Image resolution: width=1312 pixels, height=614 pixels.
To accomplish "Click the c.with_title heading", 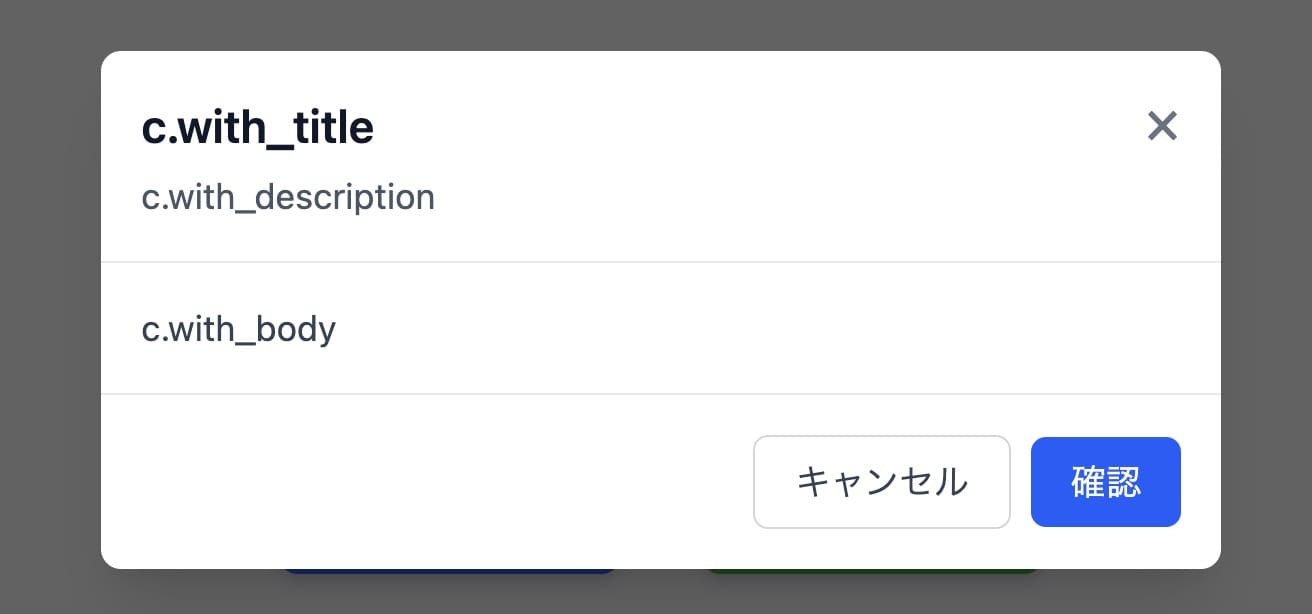I will [258, 128].
